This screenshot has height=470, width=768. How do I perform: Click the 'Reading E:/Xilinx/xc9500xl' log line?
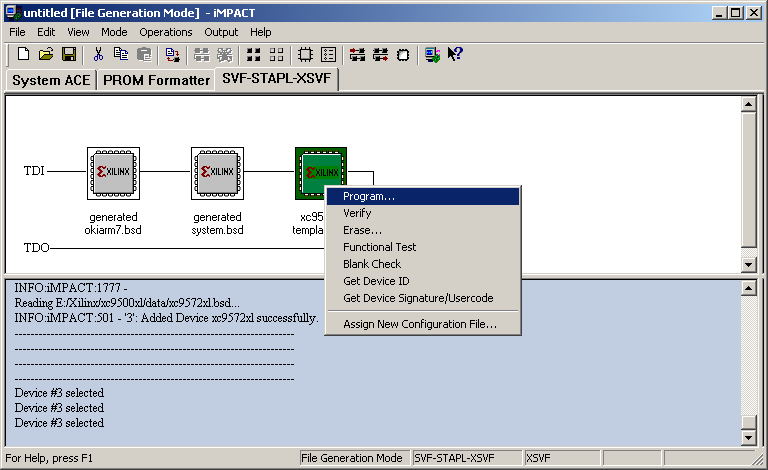pyautogui.click(x=127, y=303)
